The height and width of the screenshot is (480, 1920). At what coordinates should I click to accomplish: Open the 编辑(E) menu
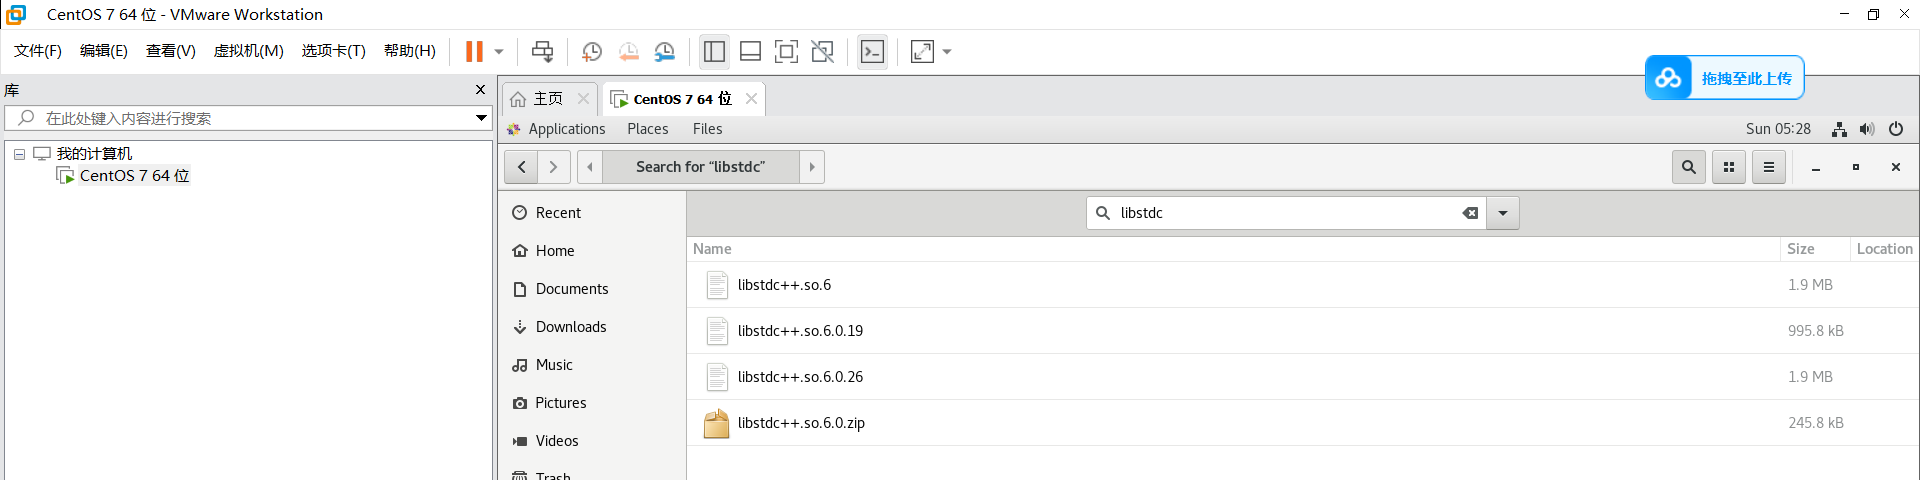(x=104, y=51)
